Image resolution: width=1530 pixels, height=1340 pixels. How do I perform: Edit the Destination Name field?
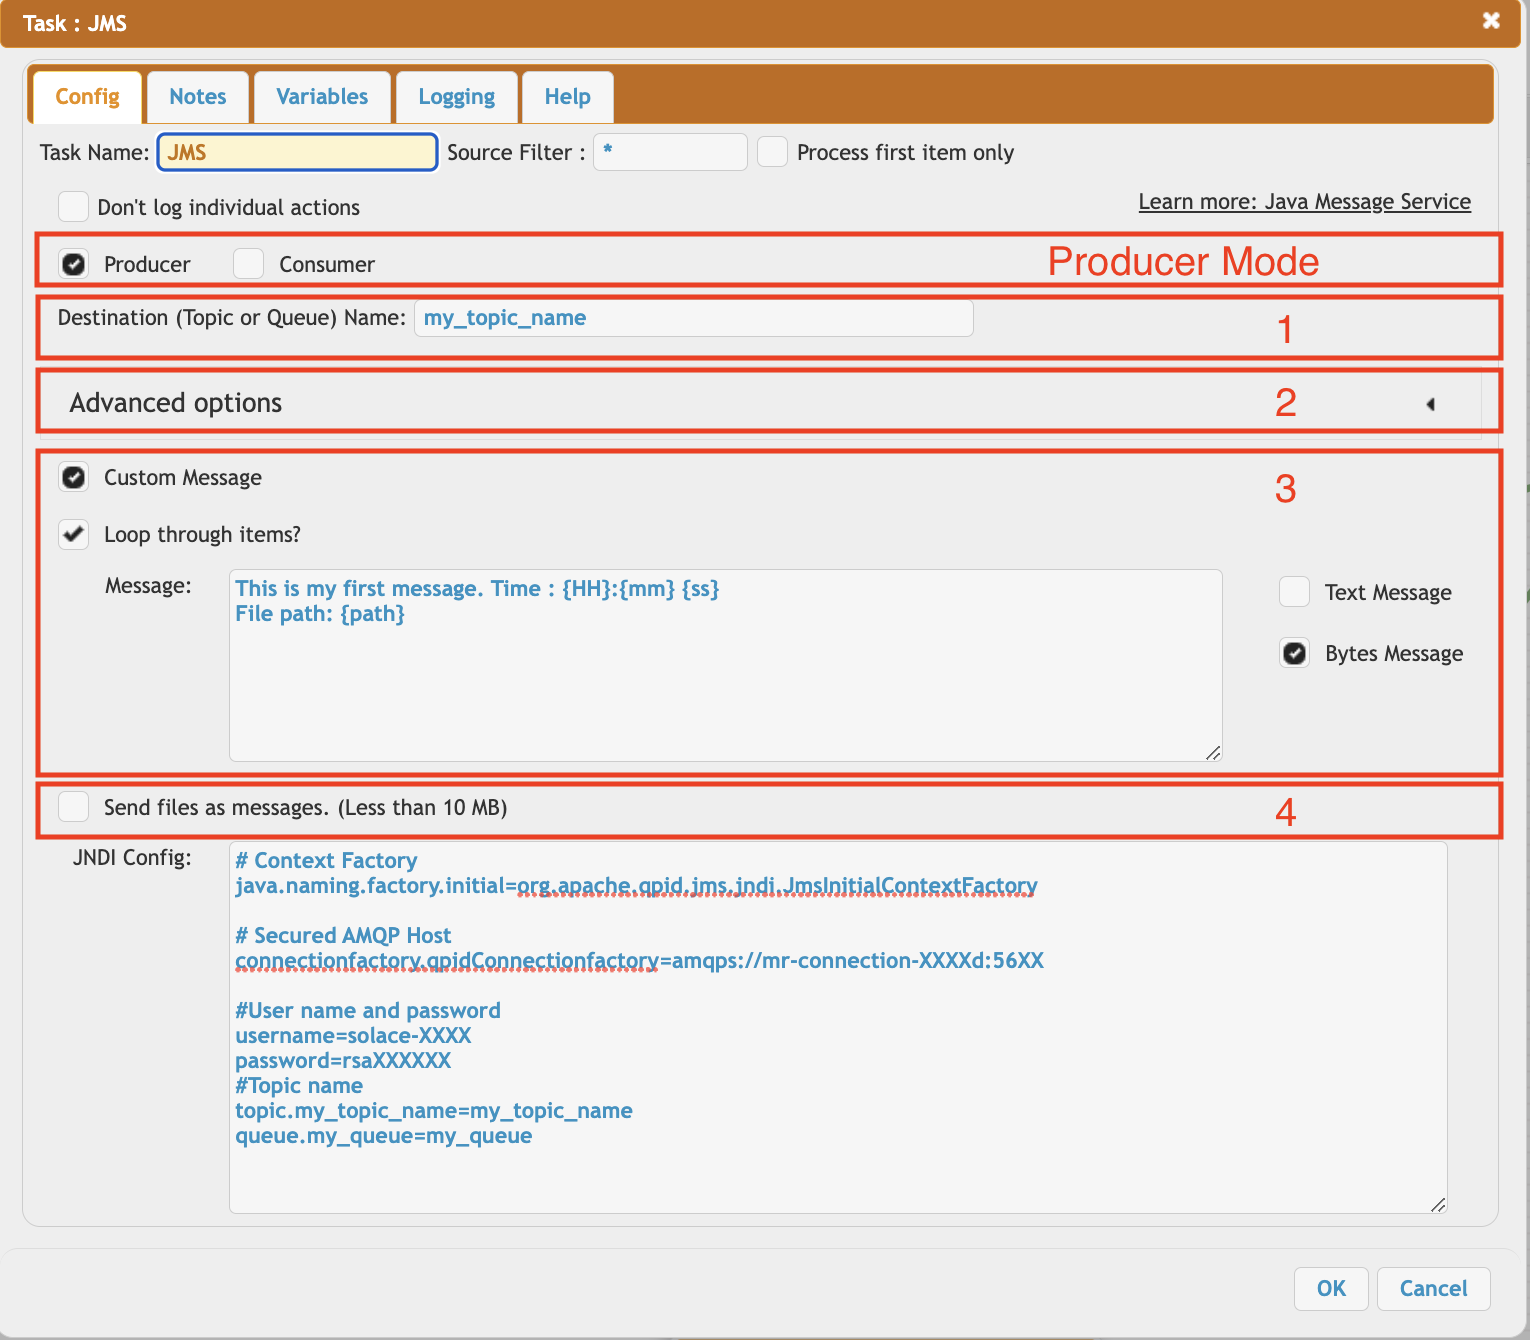(693, 318)
